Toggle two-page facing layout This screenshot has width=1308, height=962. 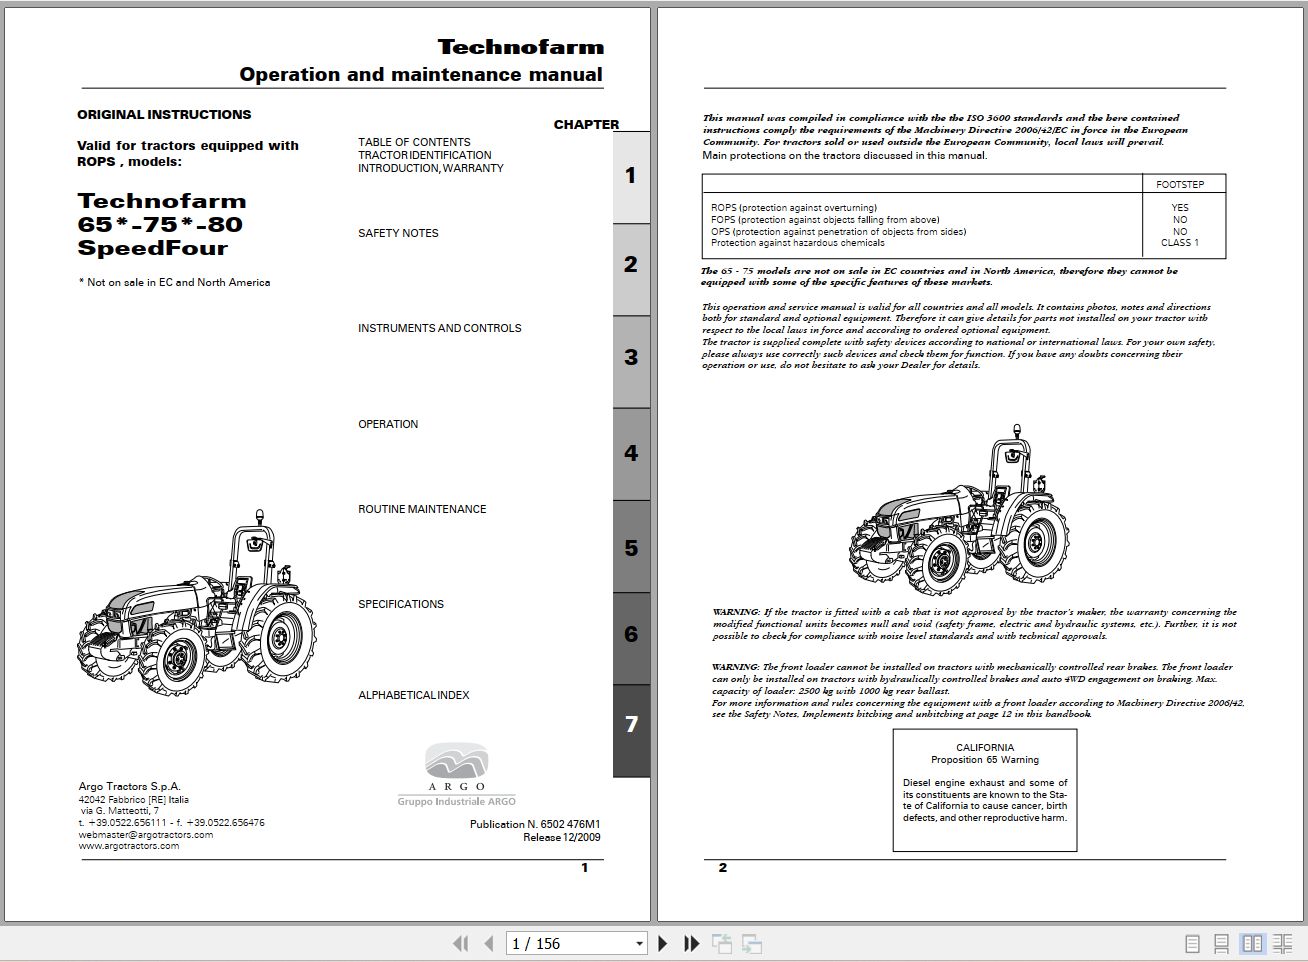click(1252, 943)
